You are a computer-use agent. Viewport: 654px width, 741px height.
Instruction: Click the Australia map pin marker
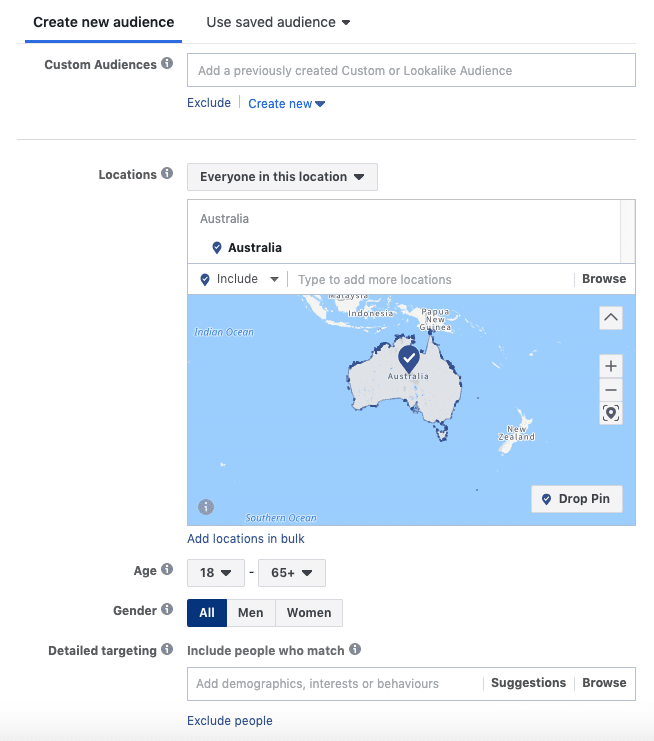coord(408,358)
